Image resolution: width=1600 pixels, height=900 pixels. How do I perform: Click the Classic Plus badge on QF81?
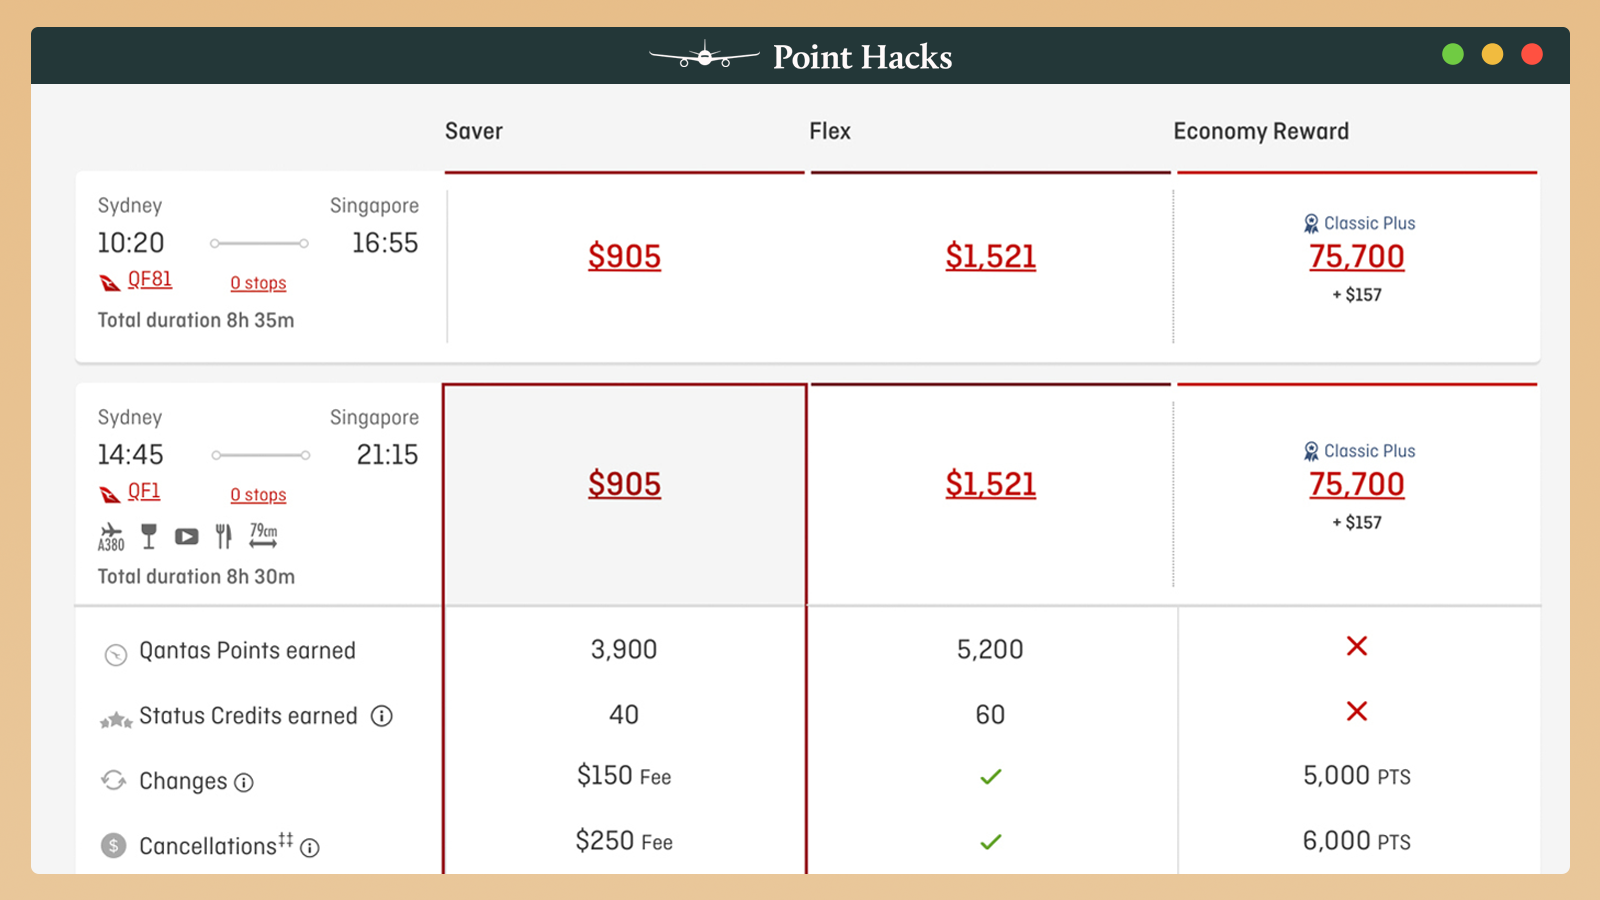pyautogui.click(x=1359, y=223)
